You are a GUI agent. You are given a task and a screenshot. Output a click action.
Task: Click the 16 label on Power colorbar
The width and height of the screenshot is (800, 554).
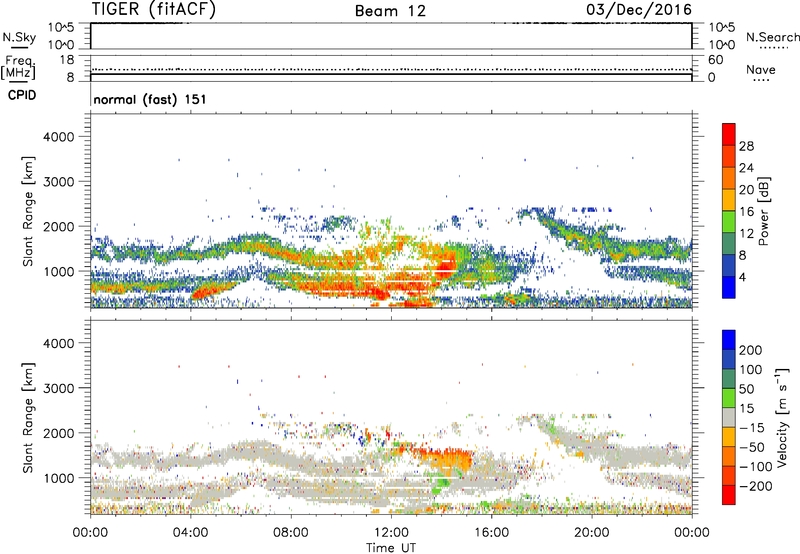(746, 211)
